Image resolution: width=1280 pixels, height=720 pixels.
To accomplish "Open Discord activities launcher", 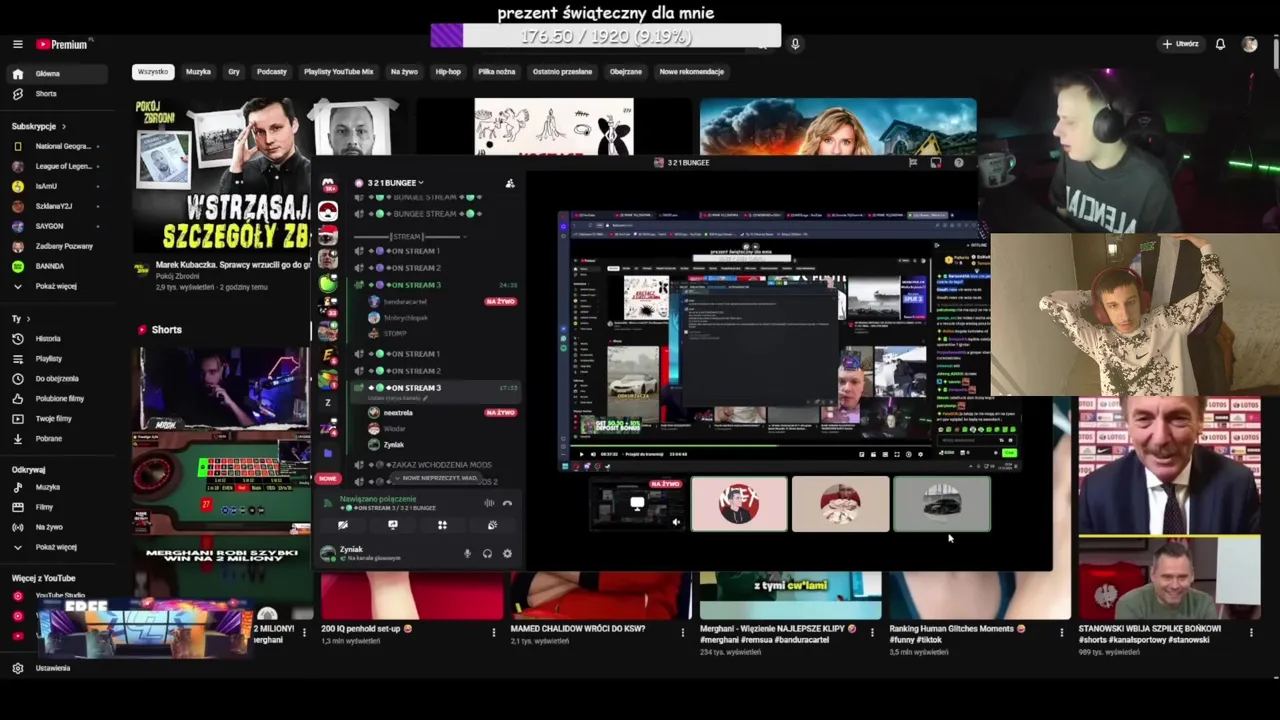I will coord(442,525).
